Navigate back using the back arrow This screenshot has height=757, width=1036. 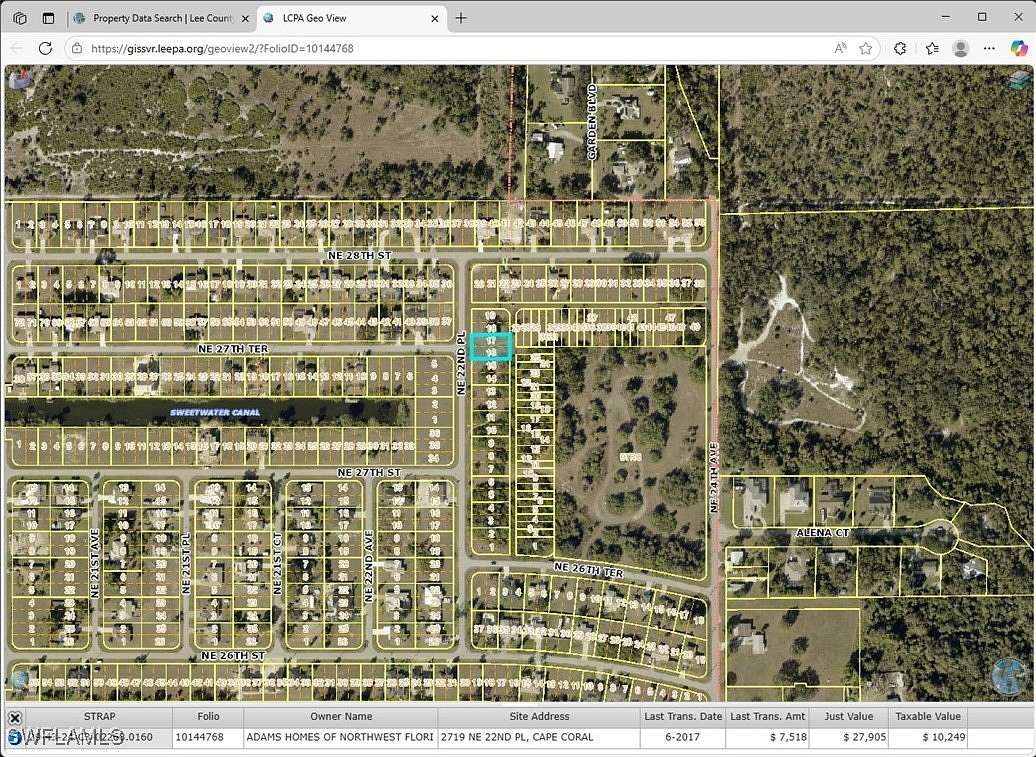click(18, 48)
